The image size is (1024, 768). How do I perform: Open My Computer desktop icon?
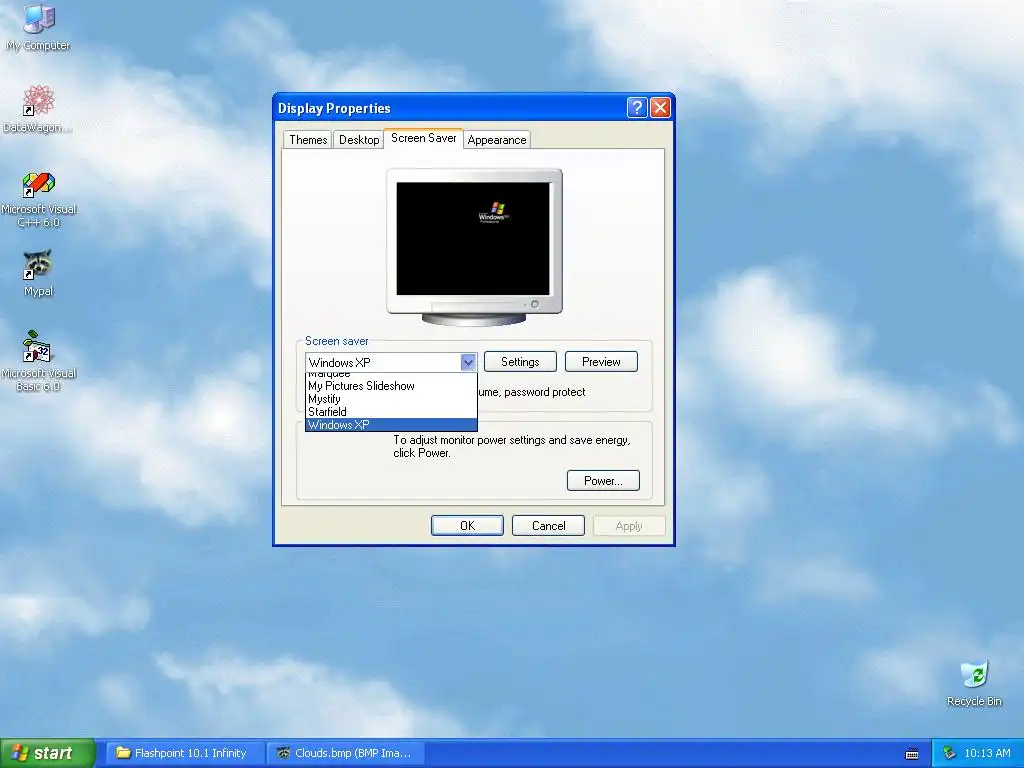point(38,26)
